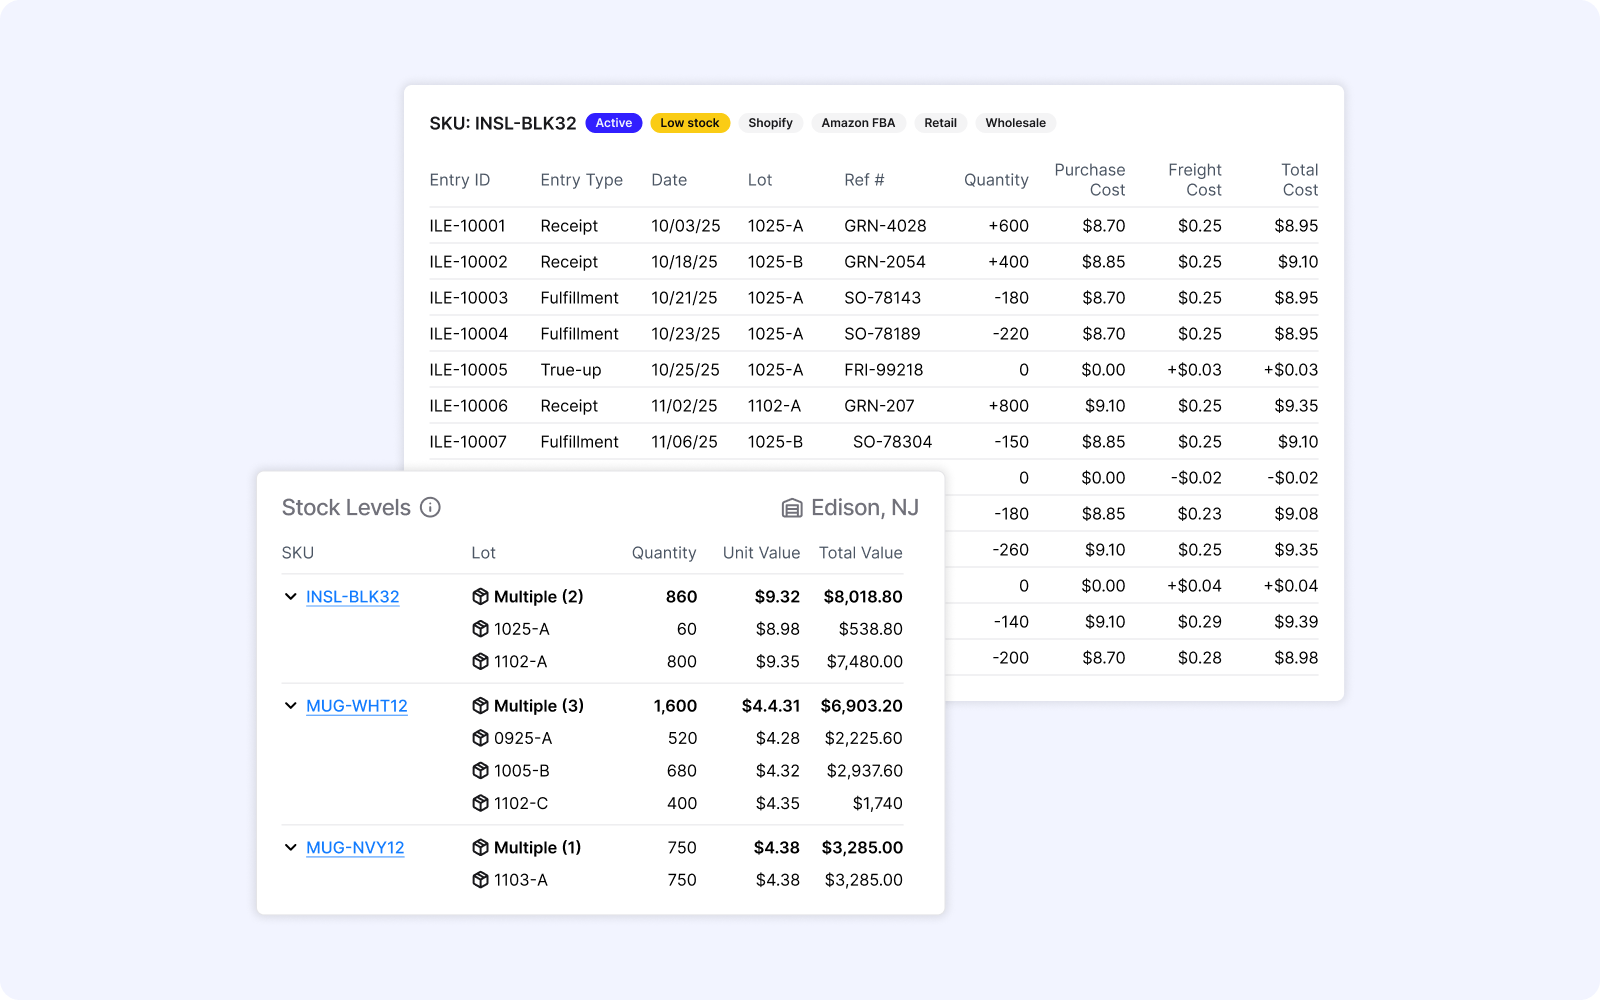Viewport: 1600px width, 1000px height.
Task: Open the INSL-BLK32 SKU link
Action: tap(352, 596)
